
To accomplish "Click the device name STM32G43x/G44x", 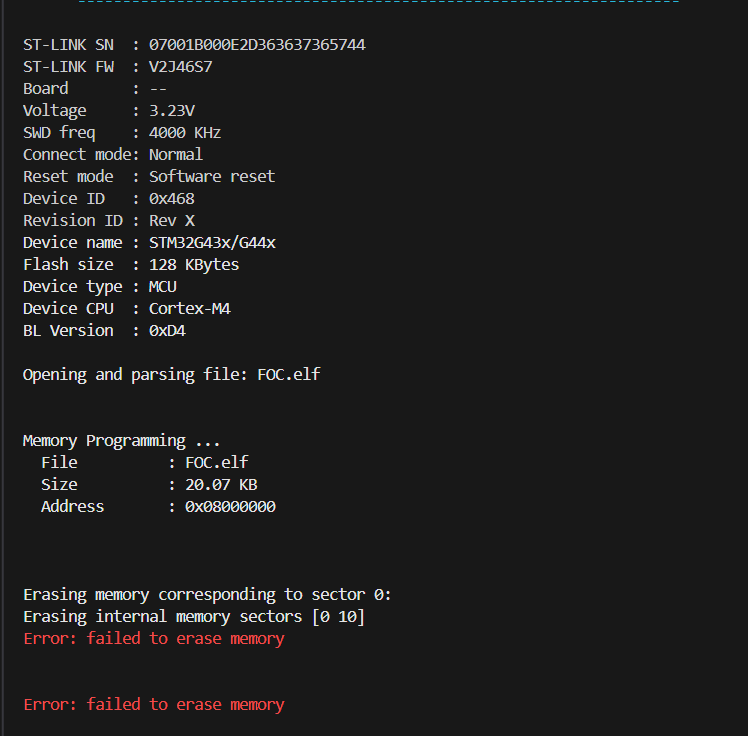I will (x=212, y=243).
